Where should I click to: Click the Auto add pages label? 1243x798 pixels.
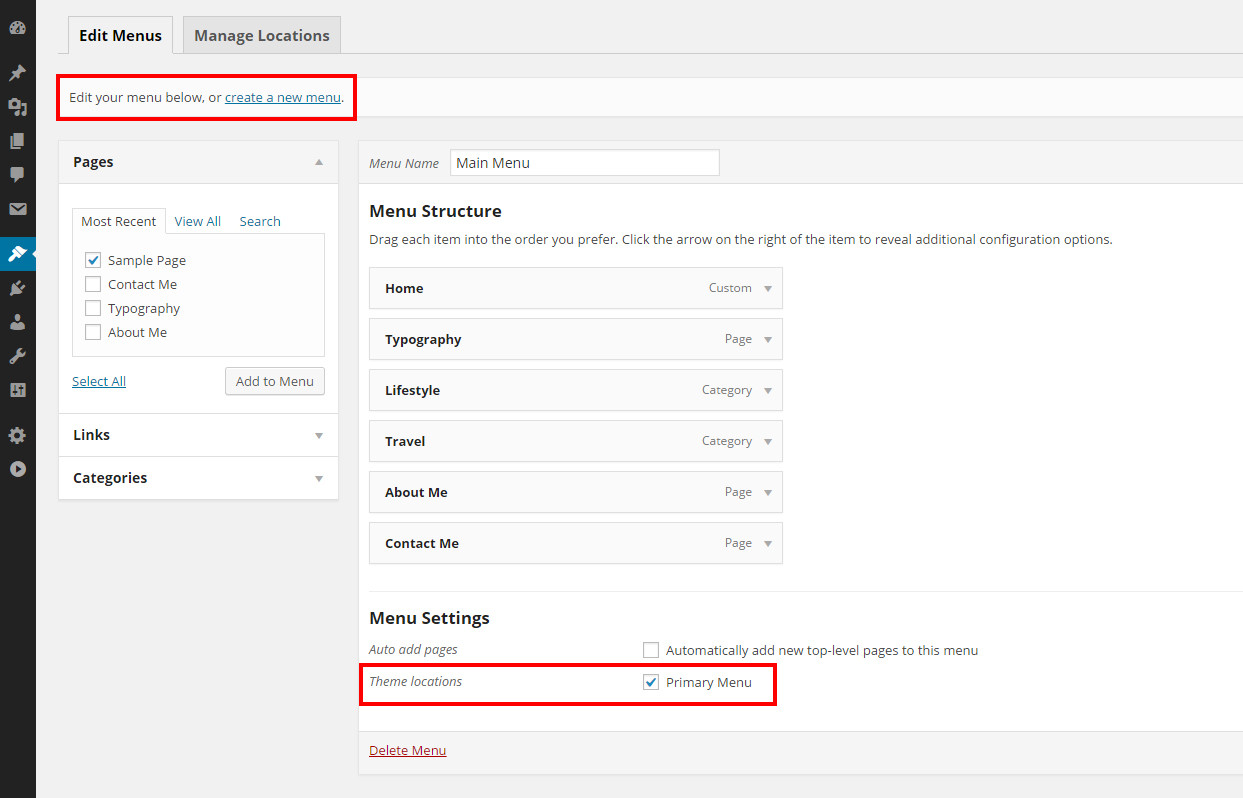413,649
